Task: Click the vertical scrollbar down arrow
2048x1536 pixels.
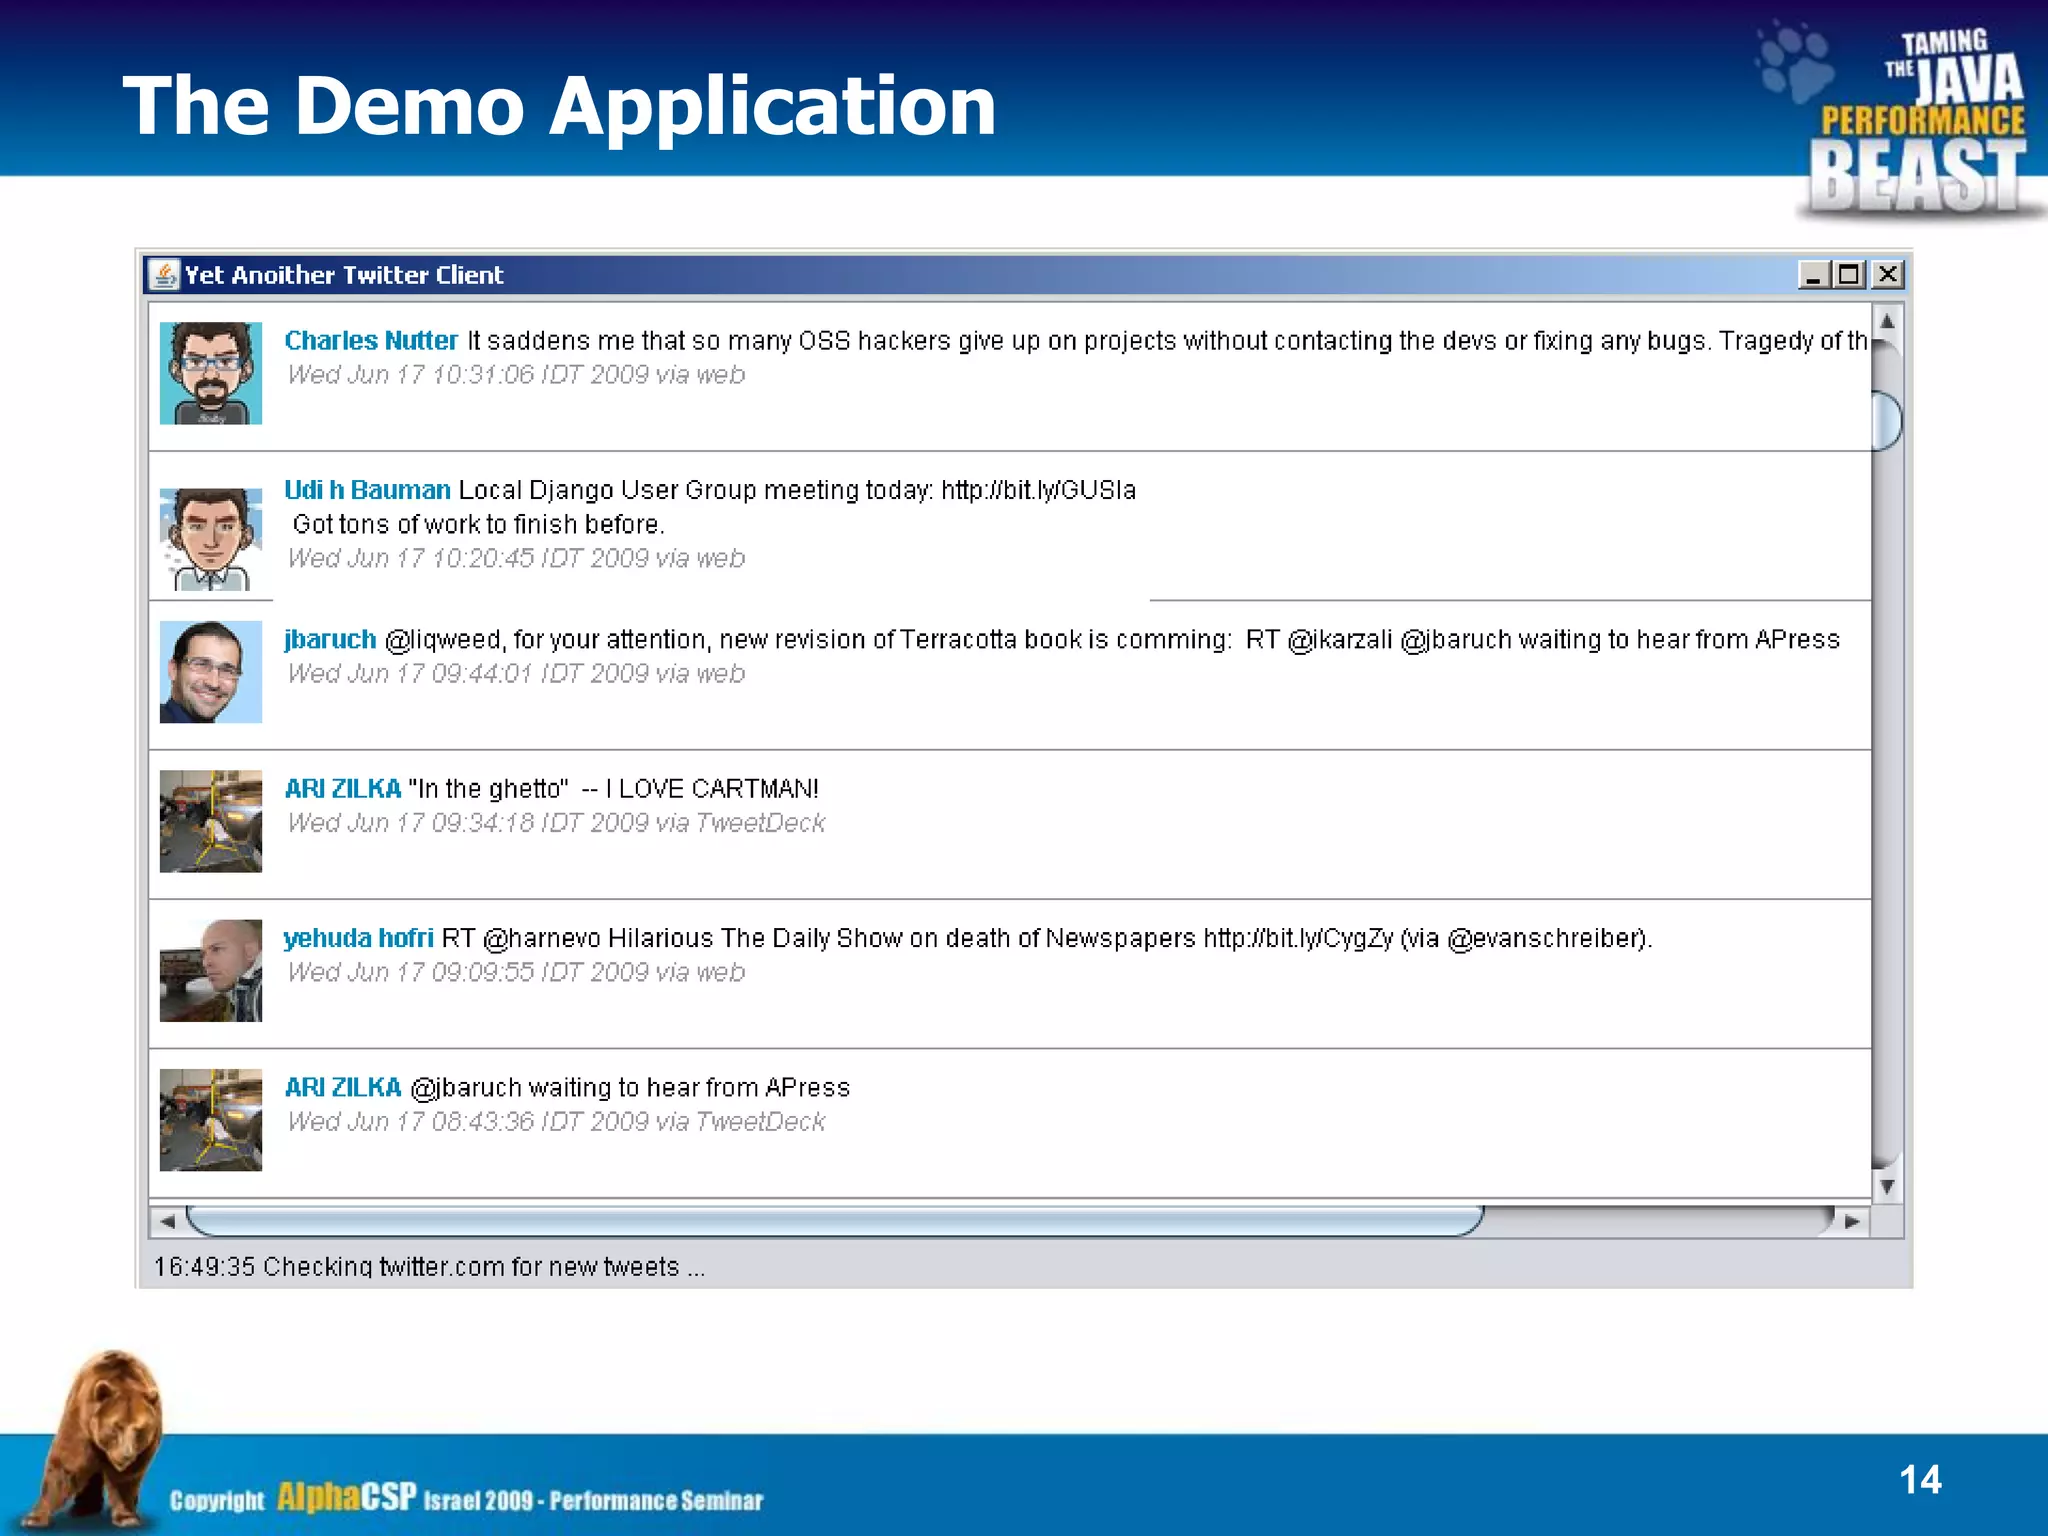Action: [1887, 1186]
